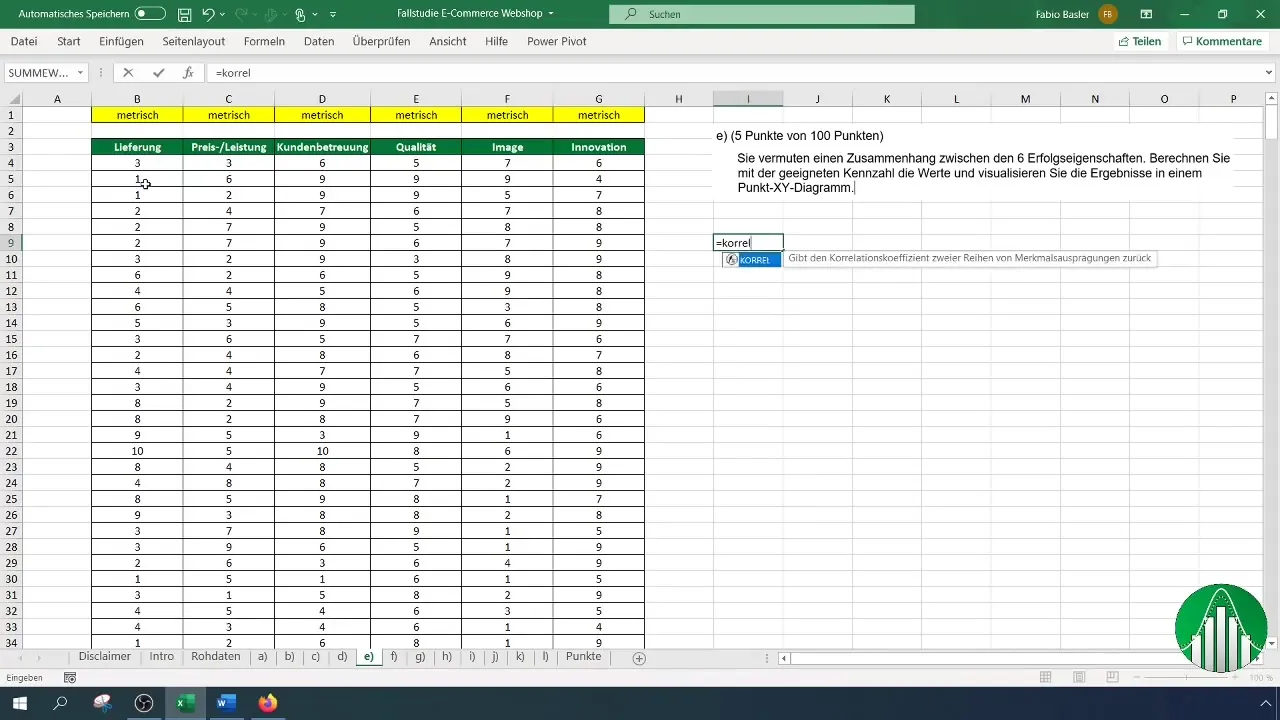Confirm formula entry with the checkmark icon
This screenshot has width=1280, height=720.
(158, 73)
